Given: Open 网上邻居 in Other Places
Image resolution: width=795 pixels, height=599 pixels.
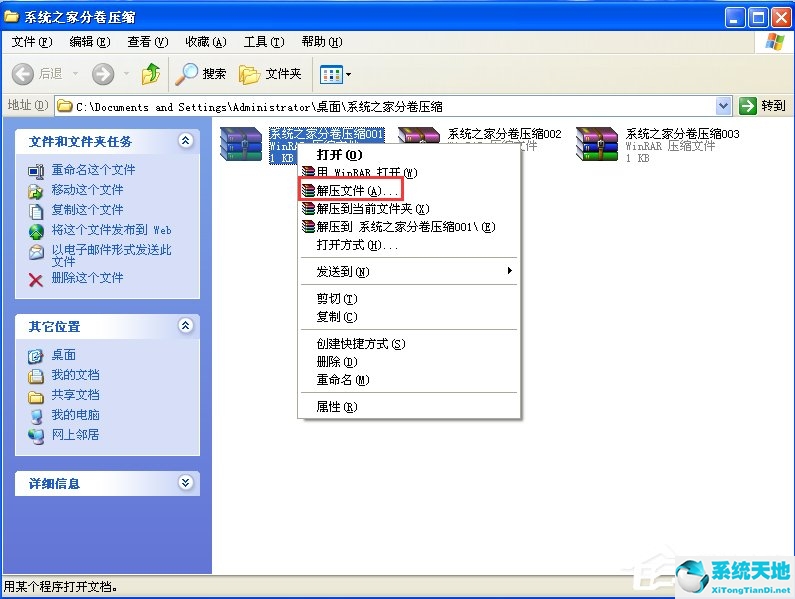Looking at the screenshot, I should (75, 435).
